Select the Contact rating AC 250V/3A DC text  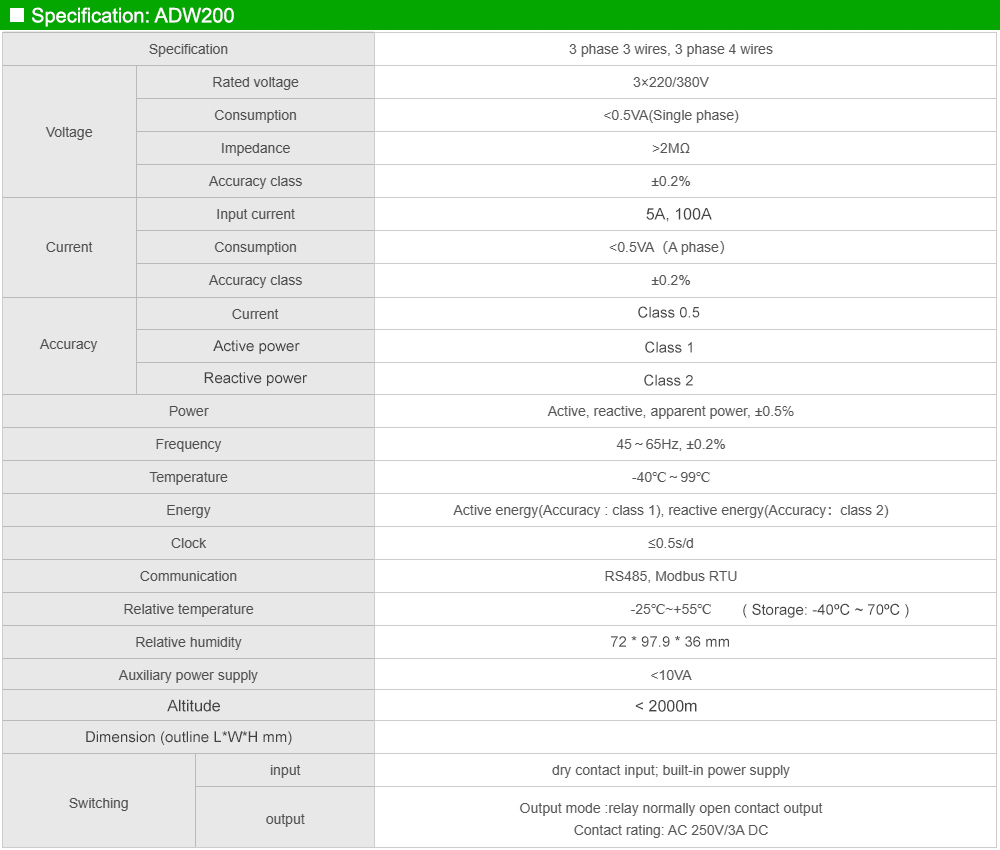(x=670, y=830)
